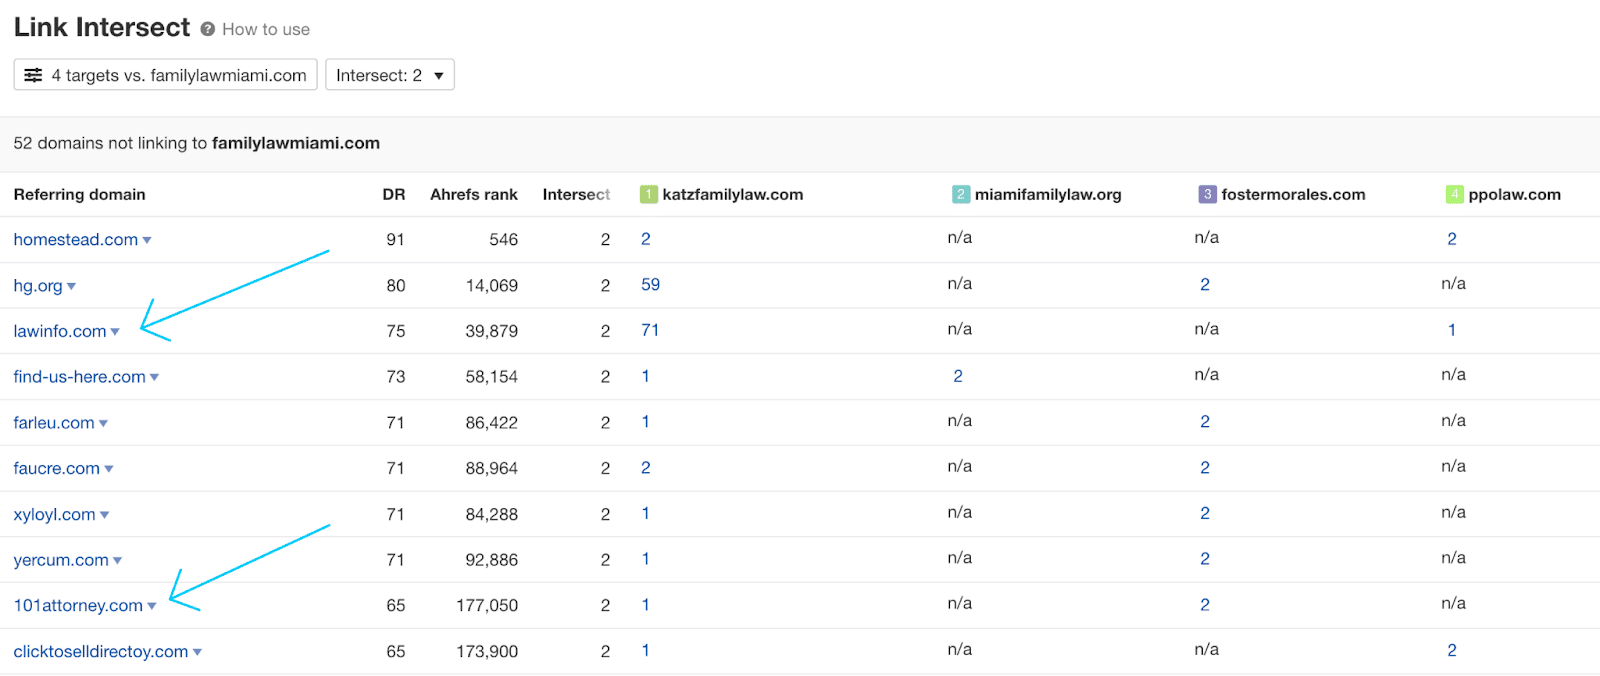Open the Intersect: 2 dropdown
This screenshot has width=1600, height=676.
point(390,75)
